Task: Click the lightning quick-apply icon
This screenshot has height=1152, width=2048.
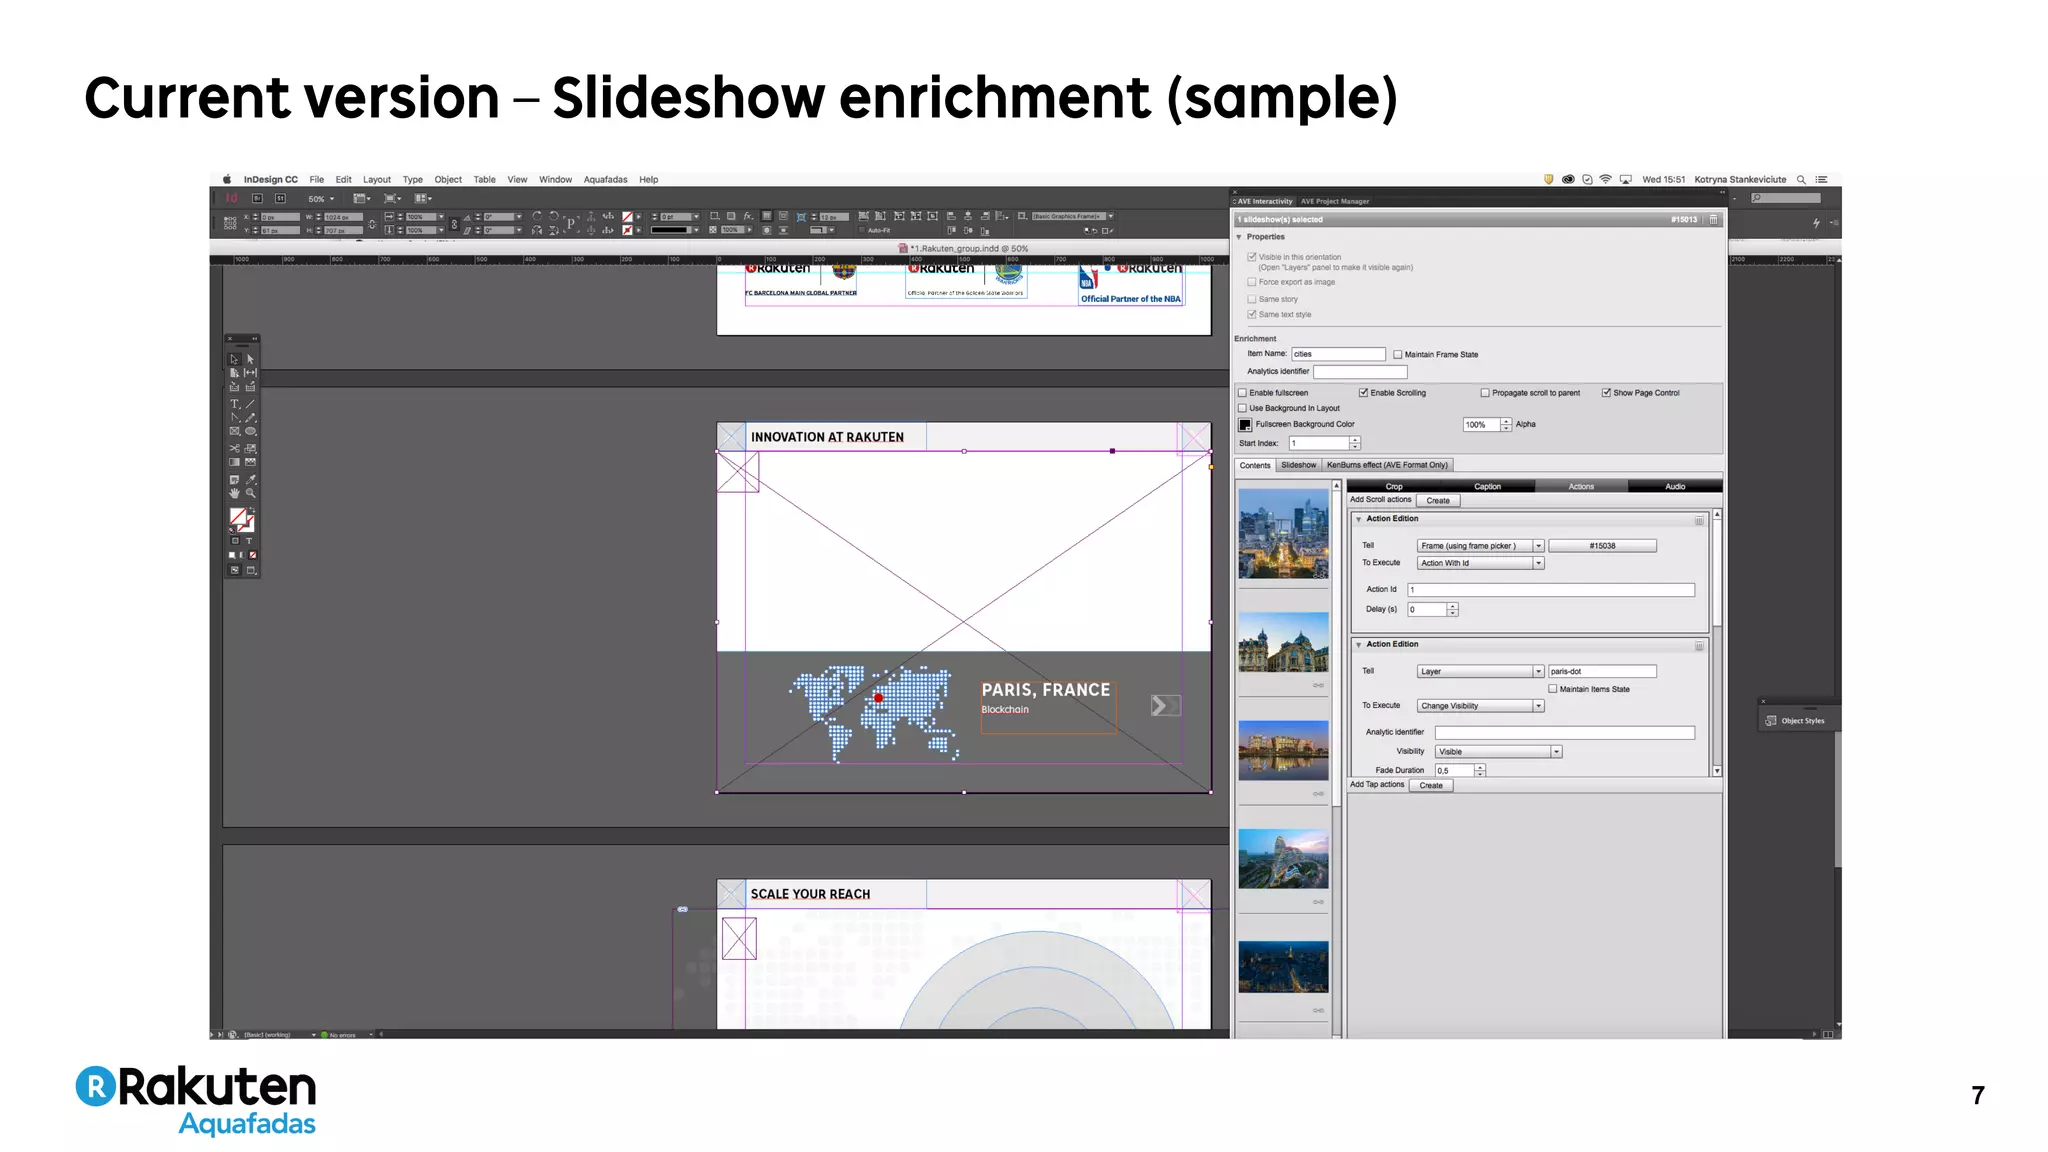Action: 1816,223
